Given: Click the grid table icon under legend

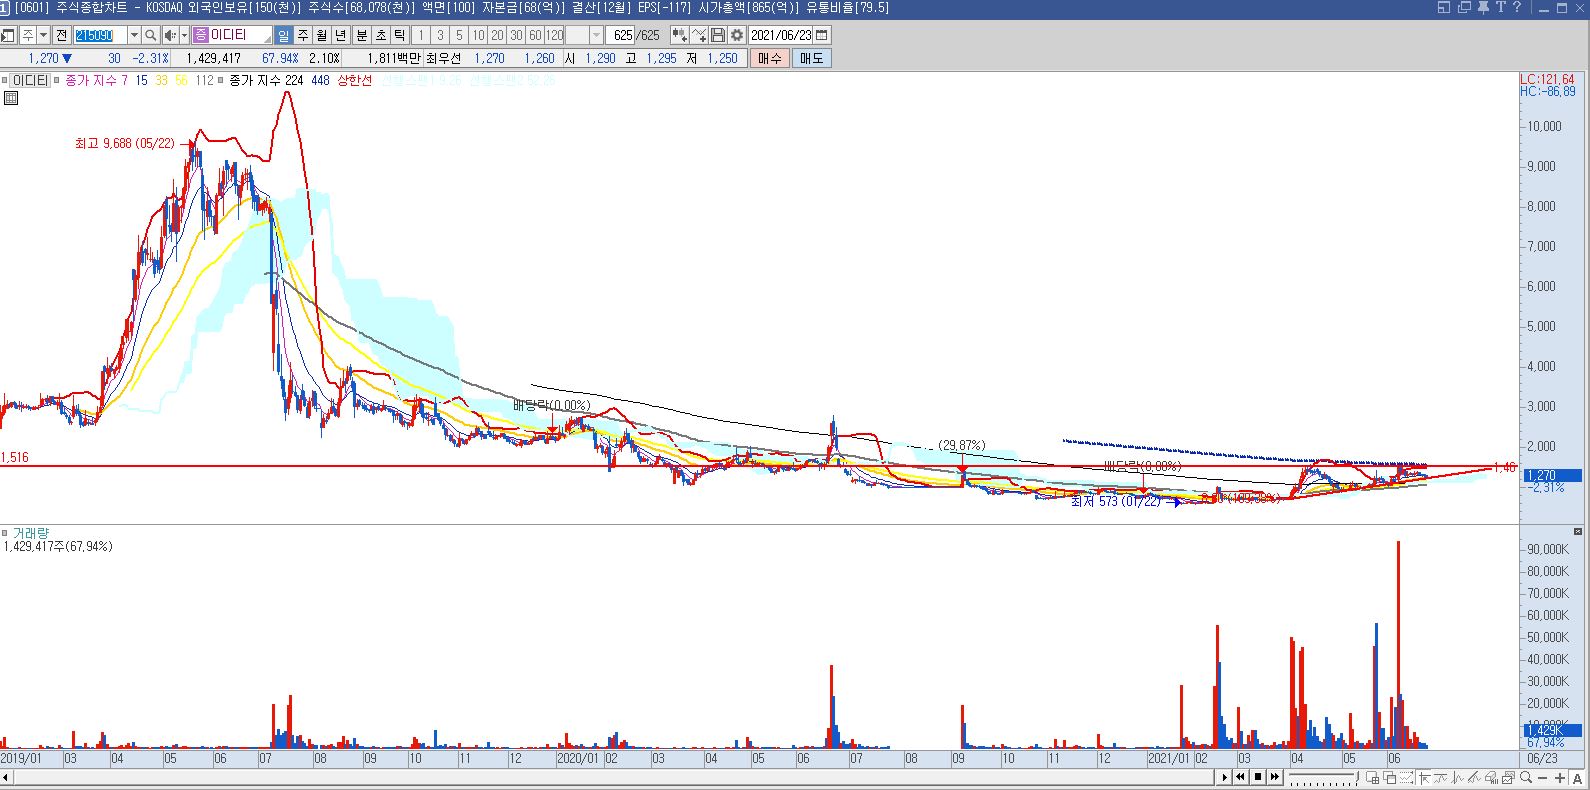Looking at the screenshot, I should (x=11, y=98).
